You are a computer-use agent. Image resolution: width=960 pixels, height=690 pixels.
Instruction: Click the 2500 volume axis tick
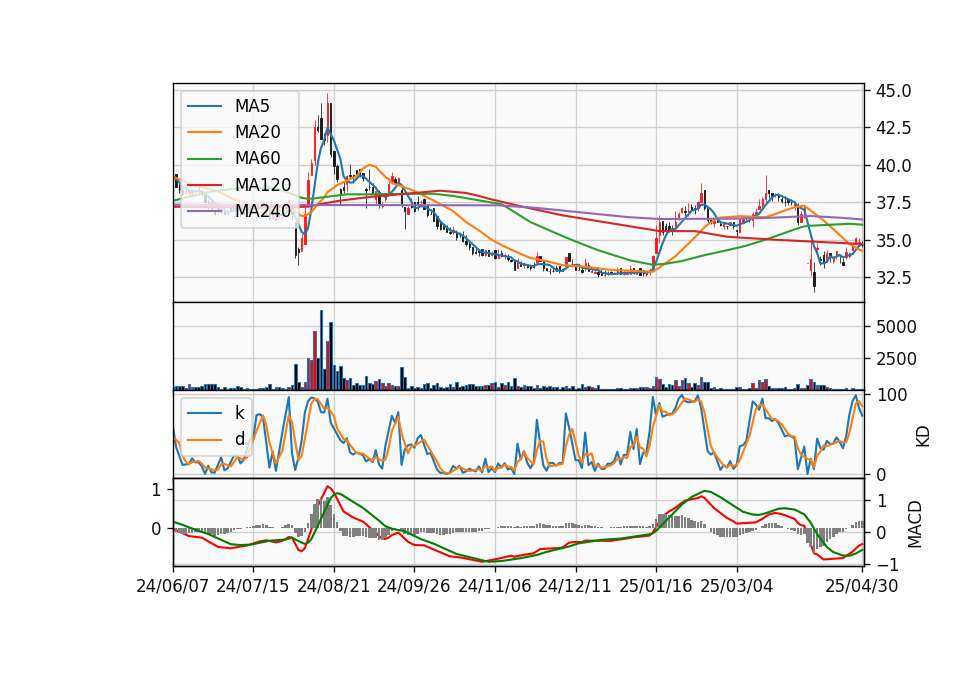896,359
